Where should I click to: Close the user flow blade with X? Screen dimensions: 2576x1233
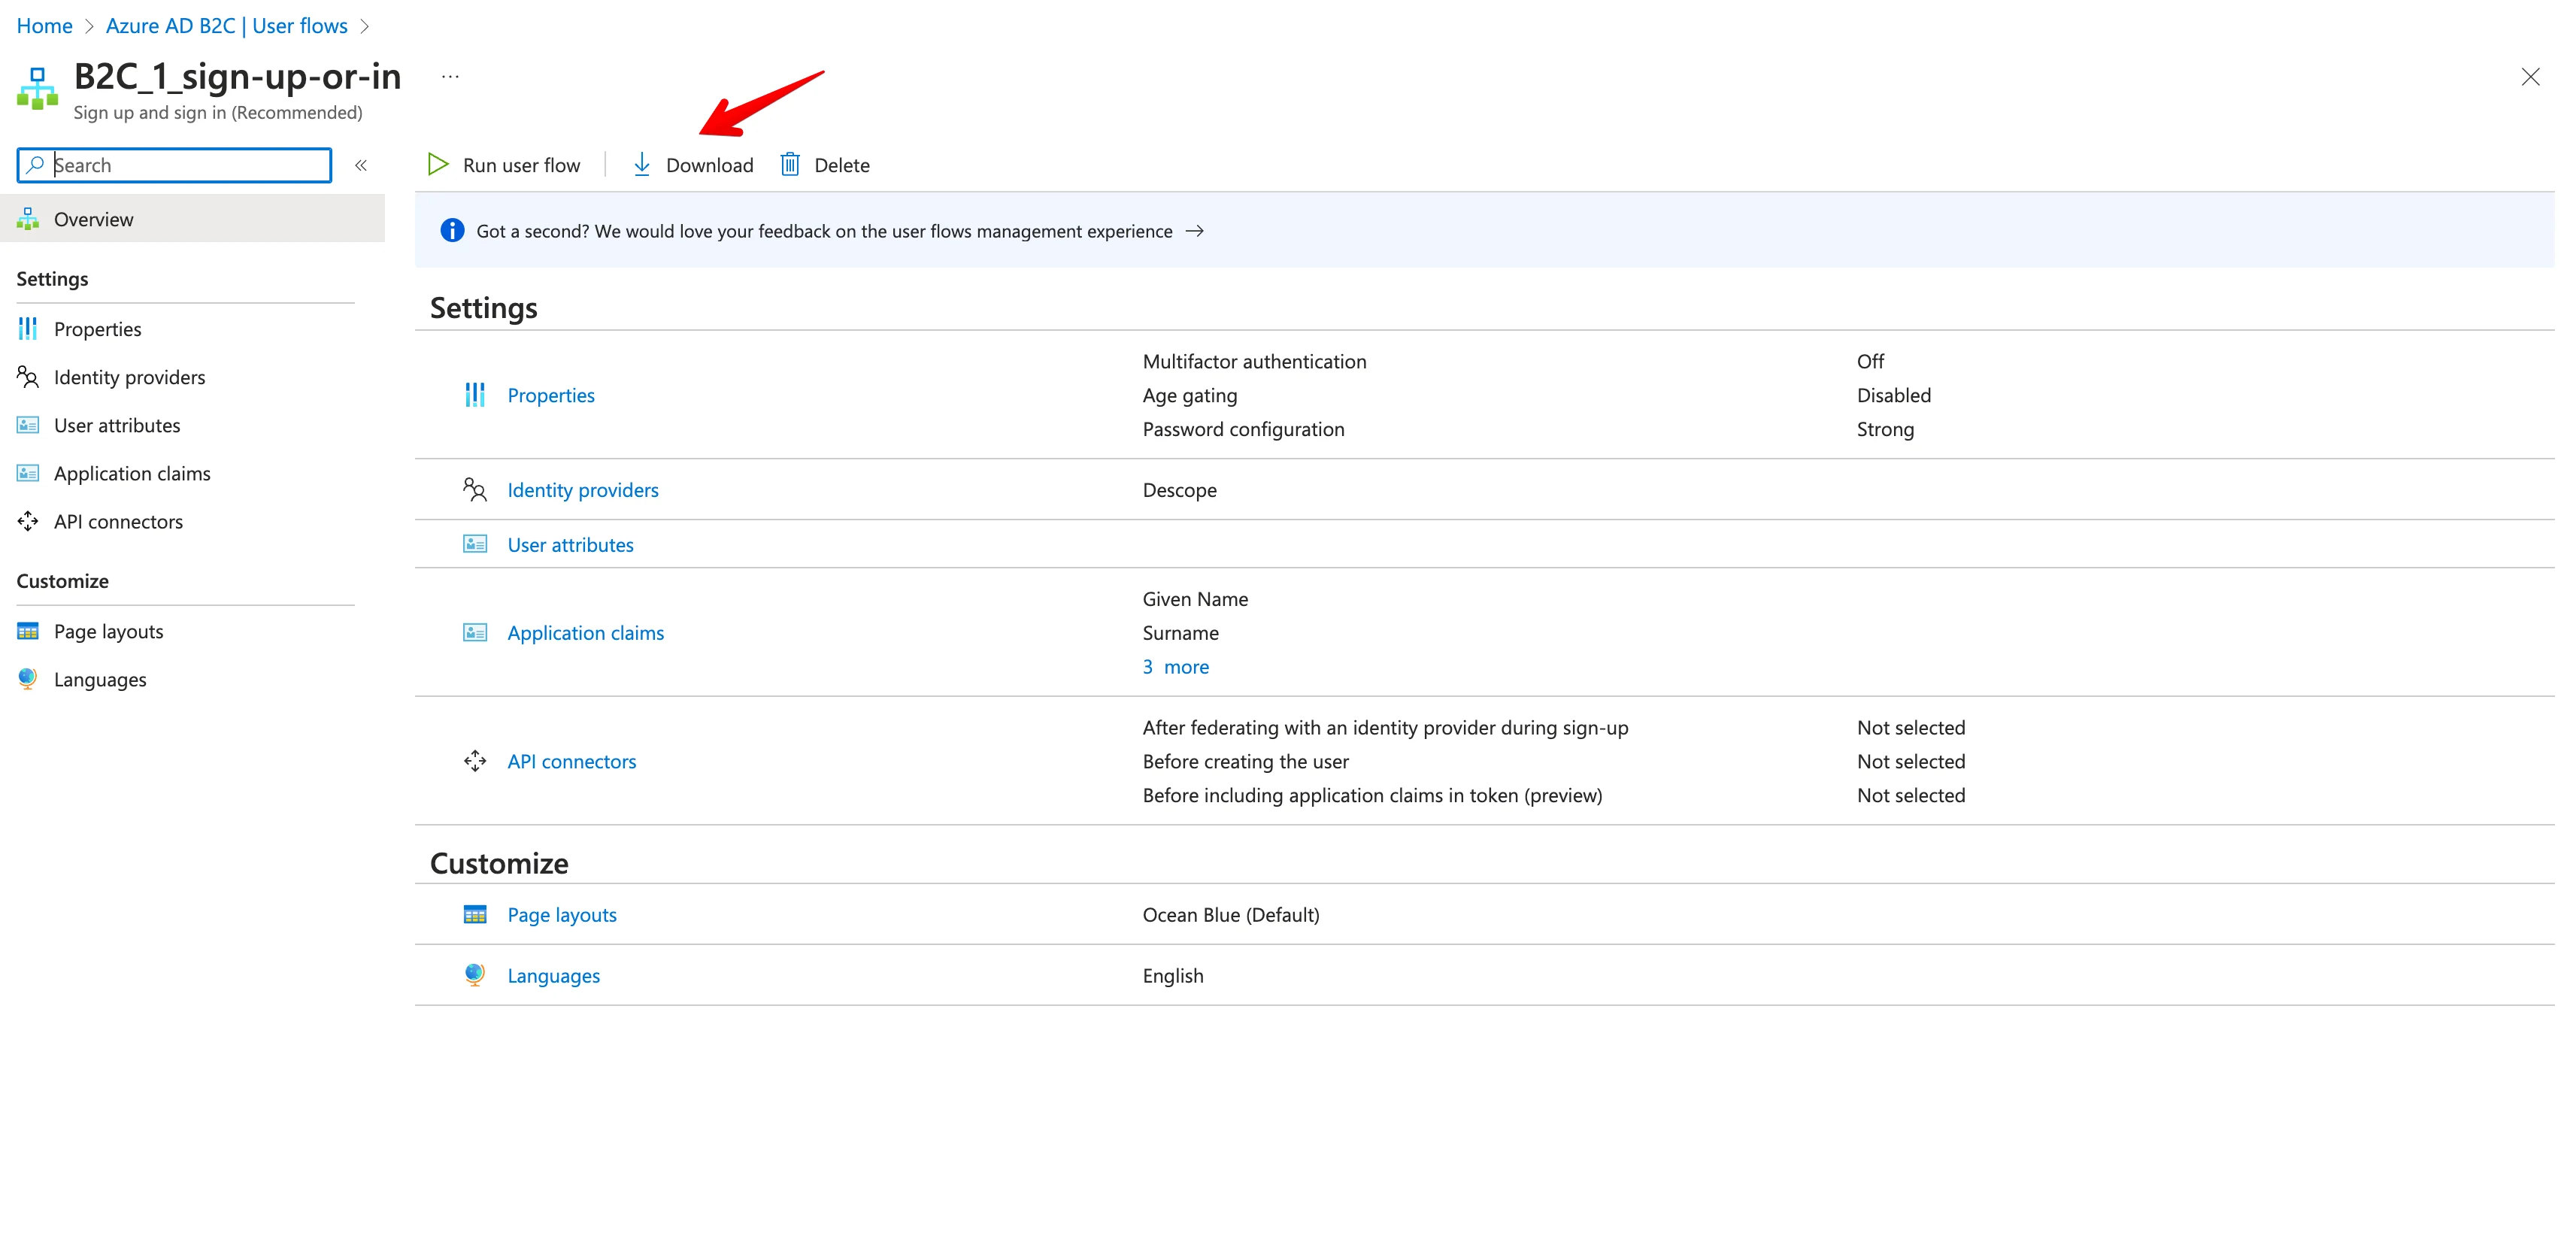click(2531, 76)
